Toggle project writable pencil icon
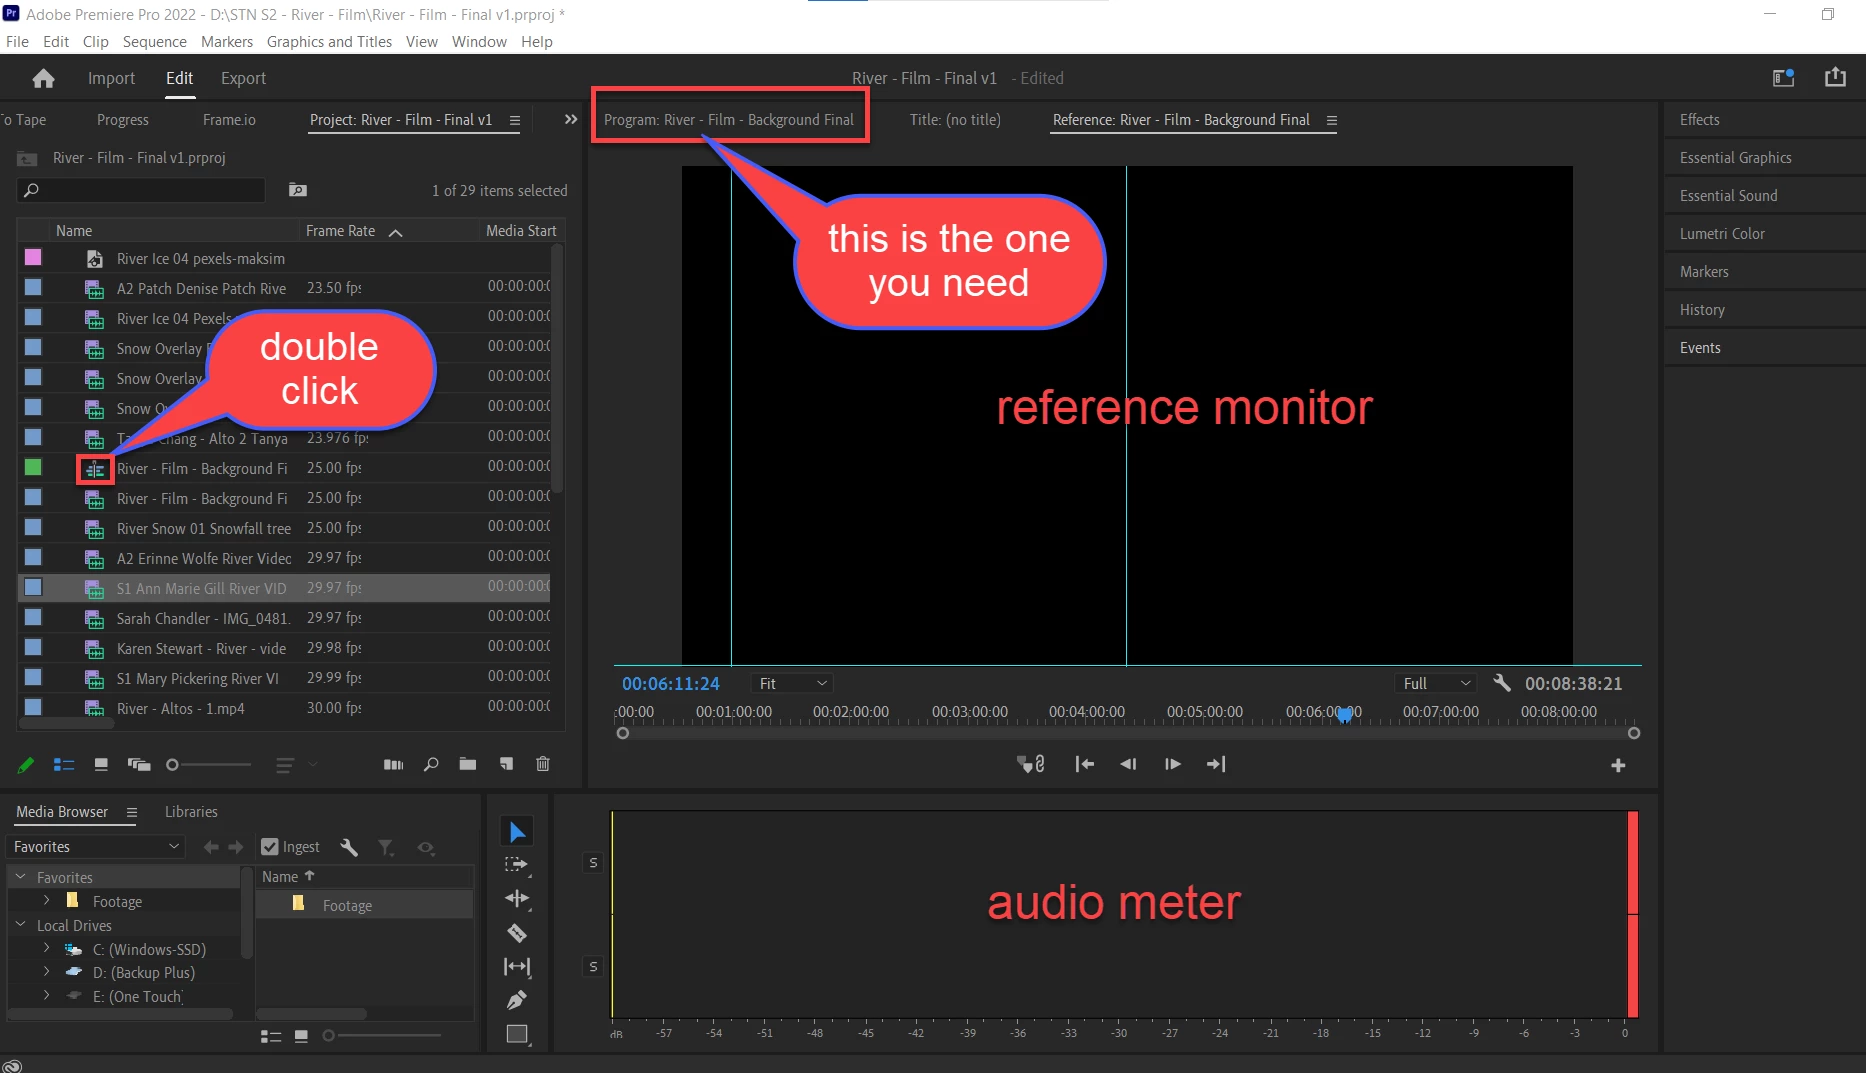1866x1073 pixels. 26,764
